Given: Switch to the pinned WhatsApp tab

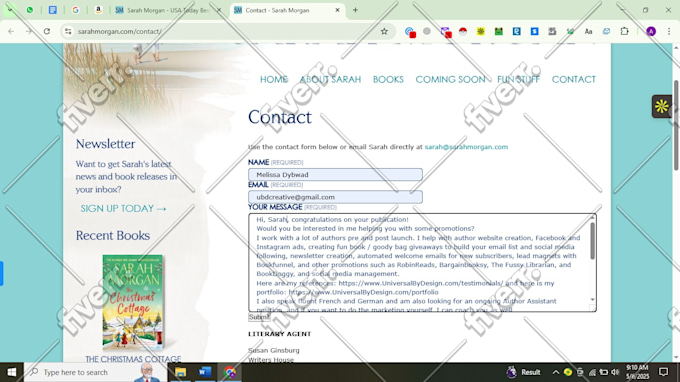Looking at the screenshot, I should [29, 10].
